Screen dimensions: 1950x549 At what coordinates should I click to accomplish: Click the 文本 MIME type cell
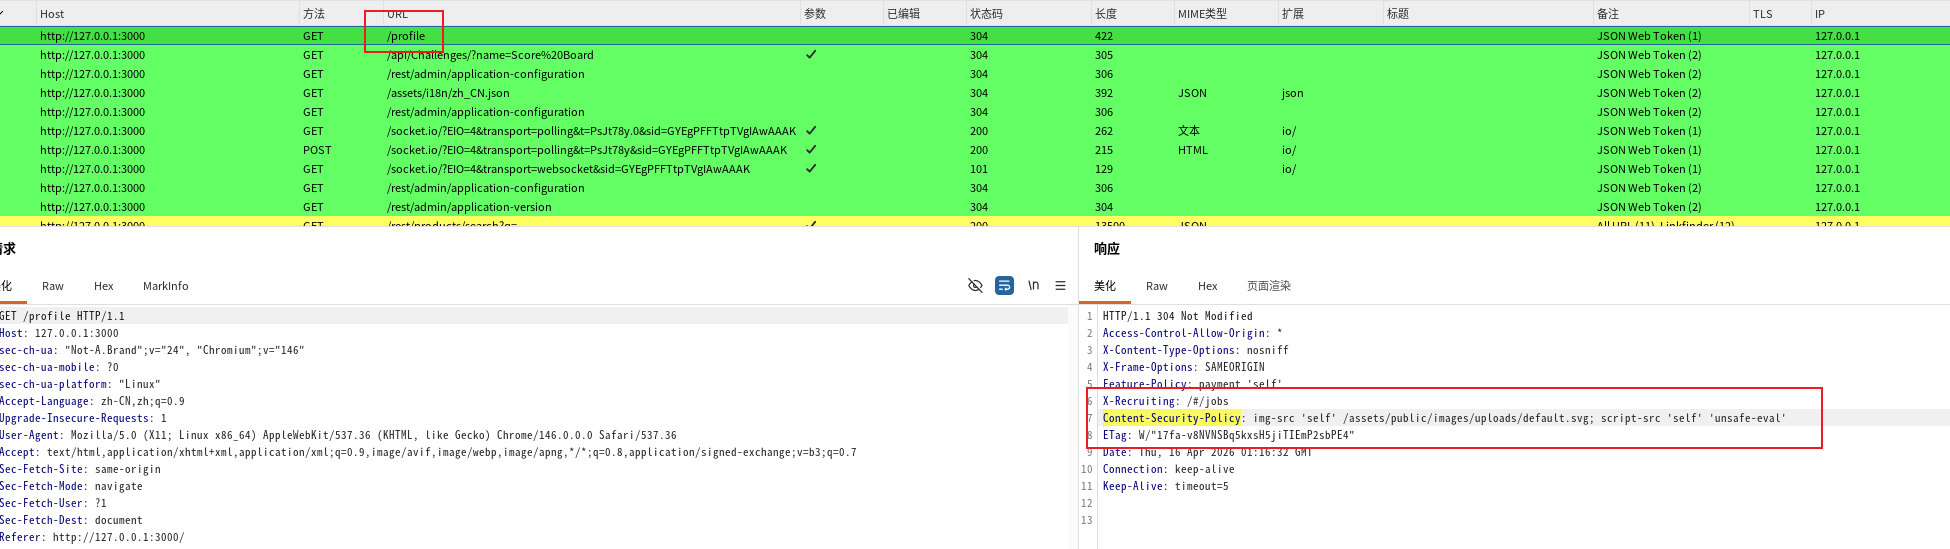pos(1188,131)
